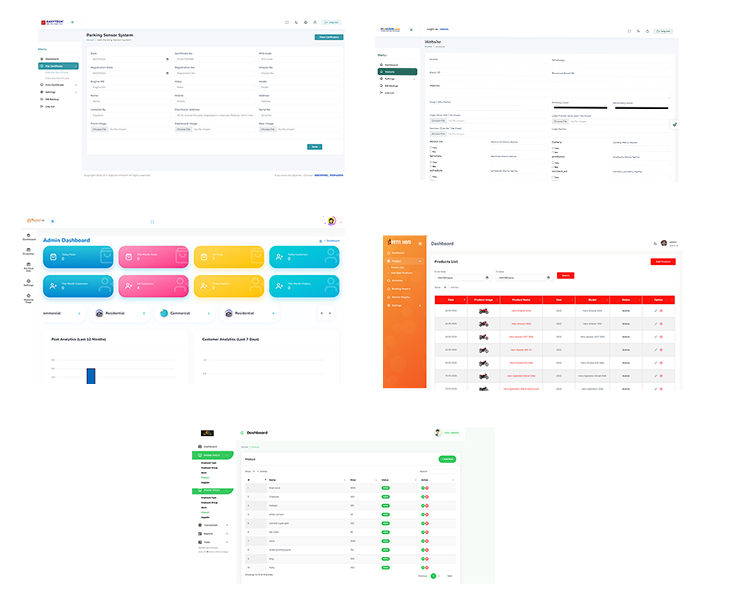Viewport: 750px width, 600px height.
Task: Click green checkmark icon at Website panel edge
Action: (674, 124)
